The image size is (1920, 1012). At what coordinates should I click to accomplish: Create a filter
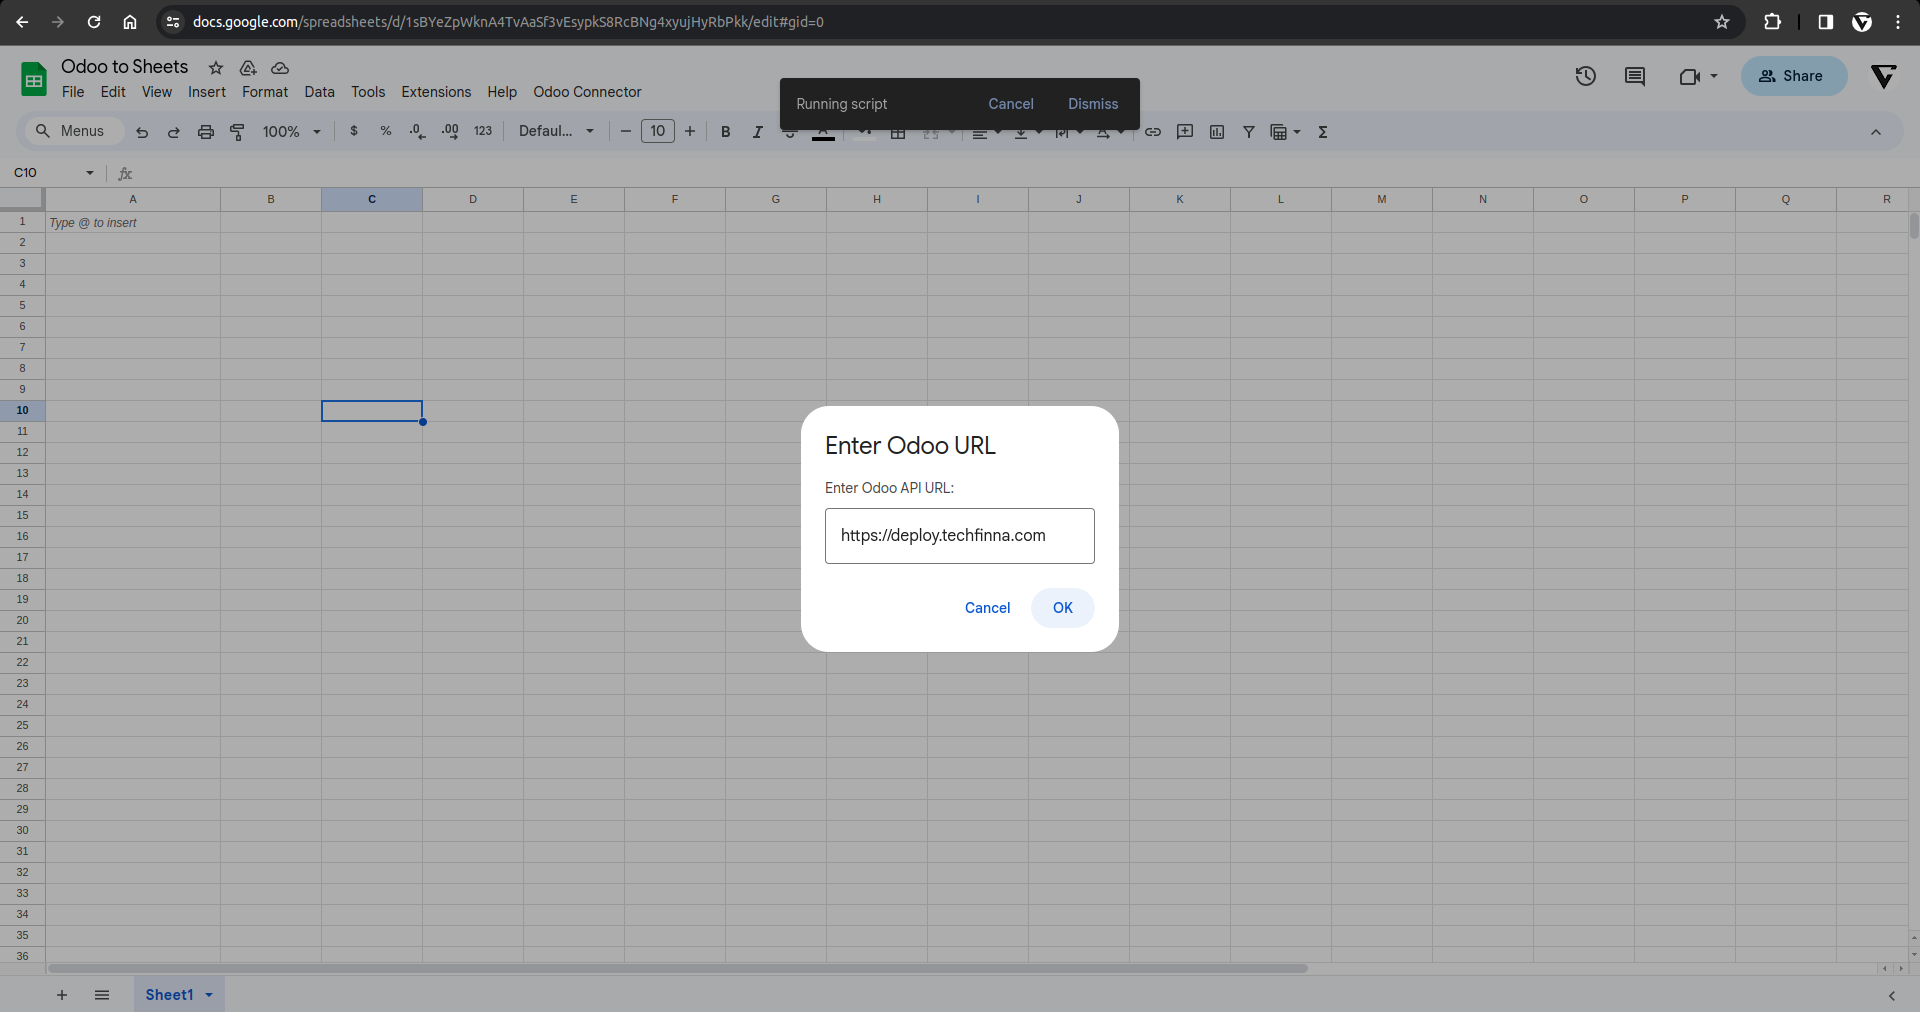1249,131
